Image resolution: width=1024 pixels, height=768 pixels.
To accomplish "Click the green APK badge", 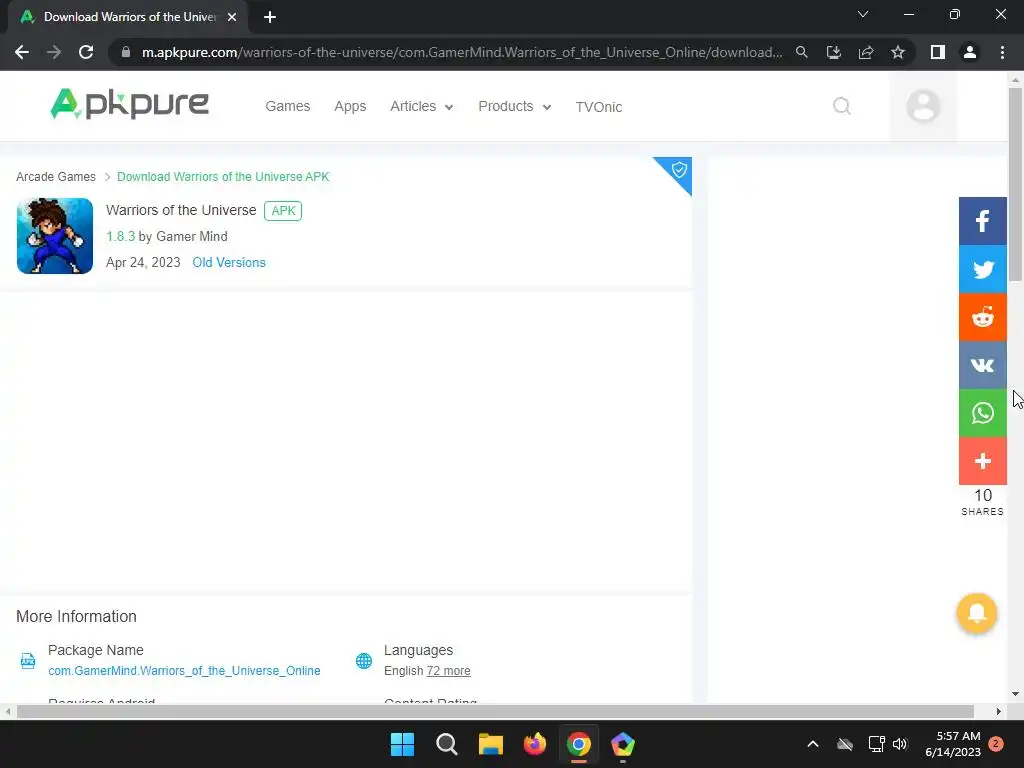I will [283, 211].
